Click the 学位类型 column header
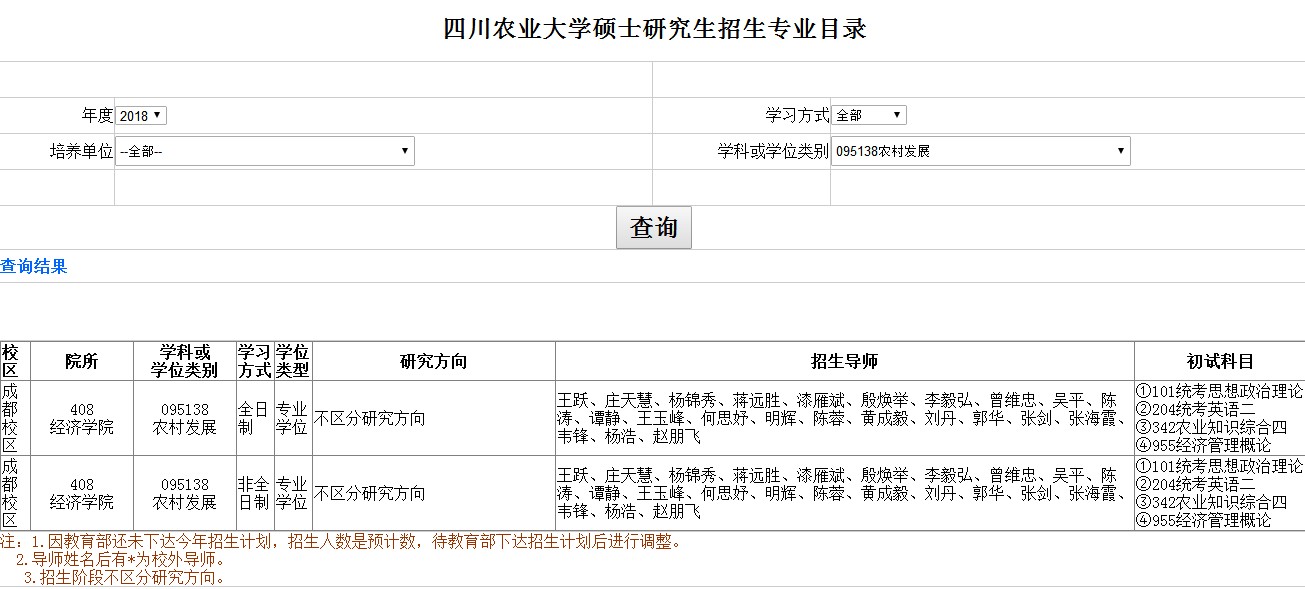 (293, 361)
